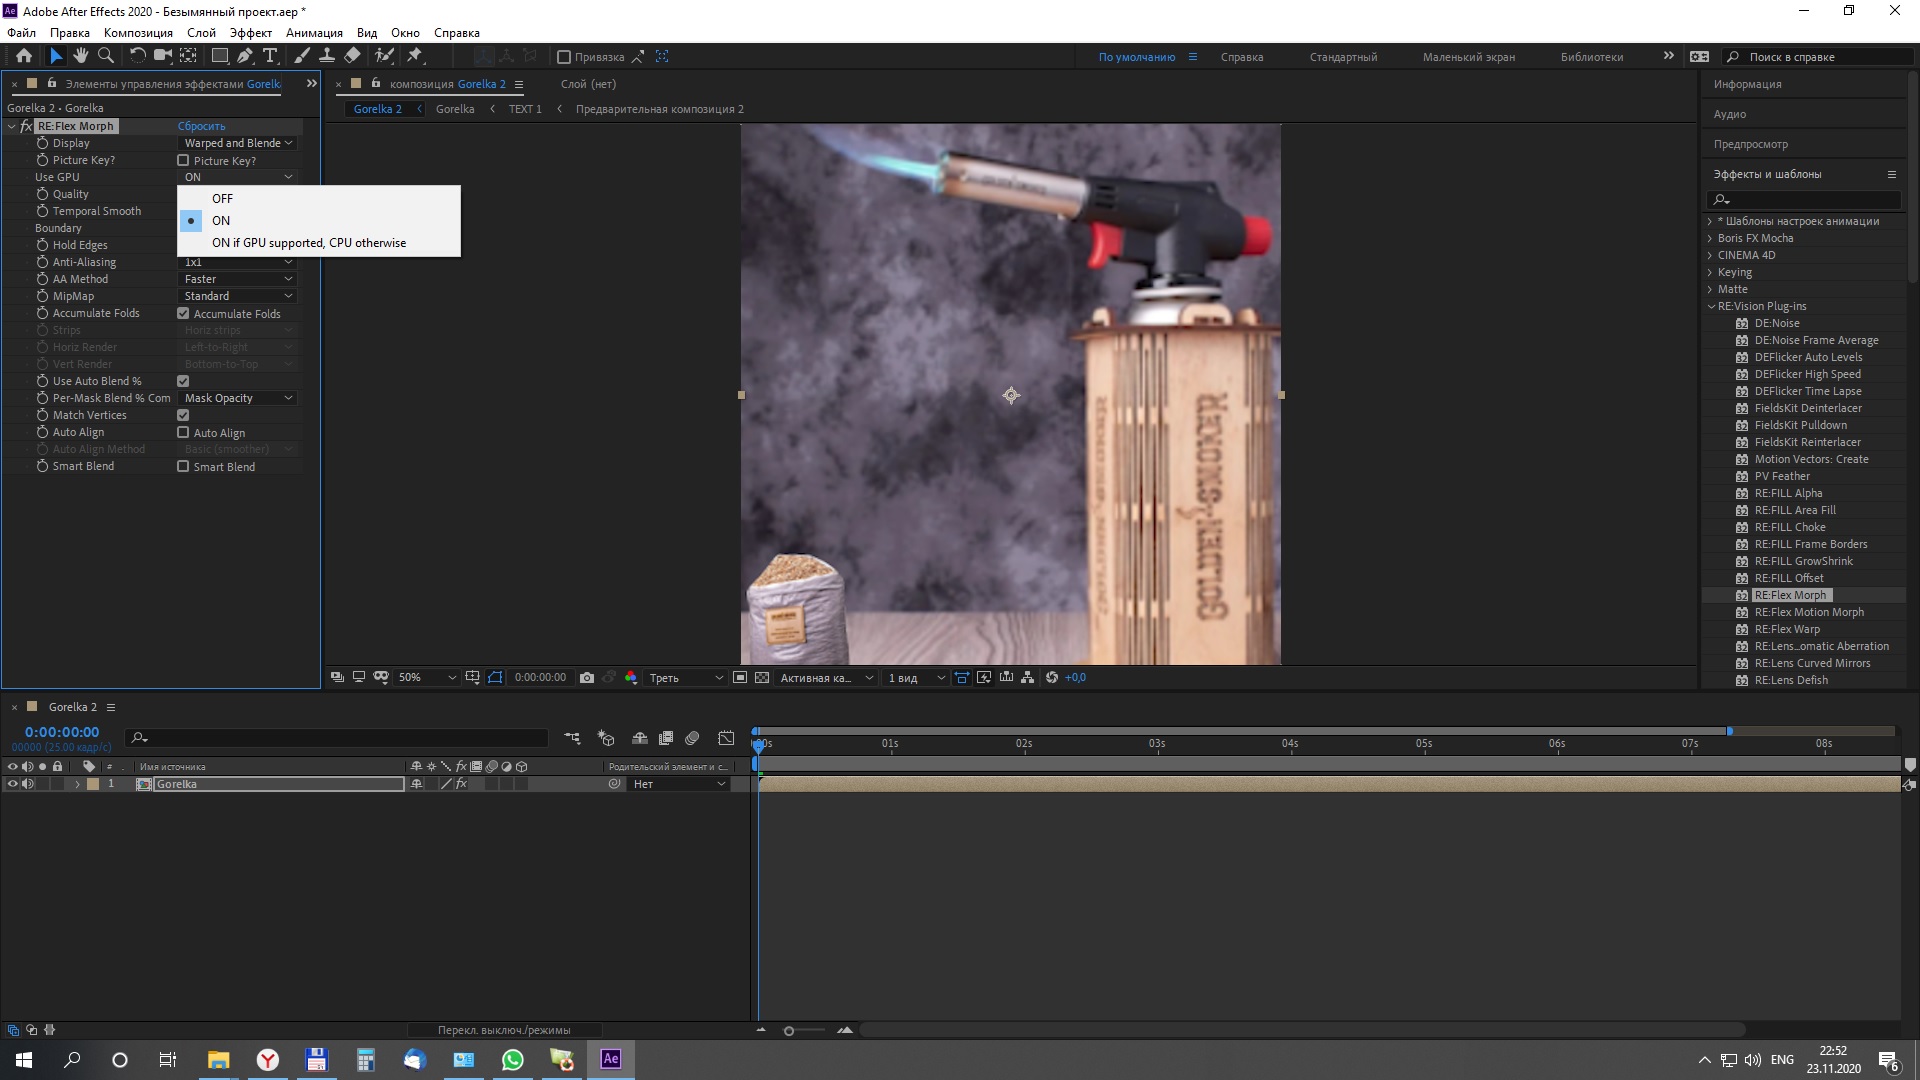Image resolution: width=1920 pixels, height=1080 pixels.
Task: Select RE:Flex Warp in the effects list
Action: pos(1786,629)
